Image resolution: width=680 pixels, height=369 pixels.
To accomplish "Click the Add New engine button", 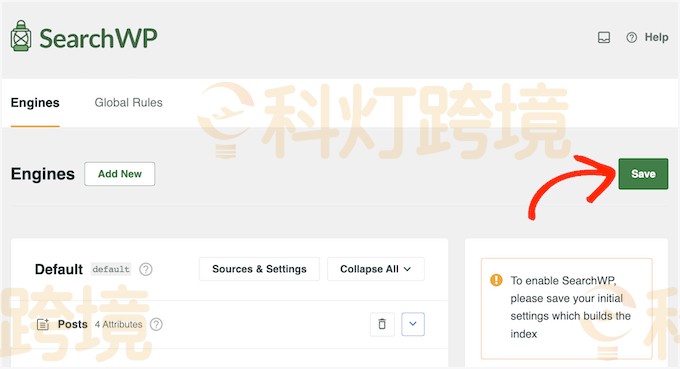I will click(120, 174).
